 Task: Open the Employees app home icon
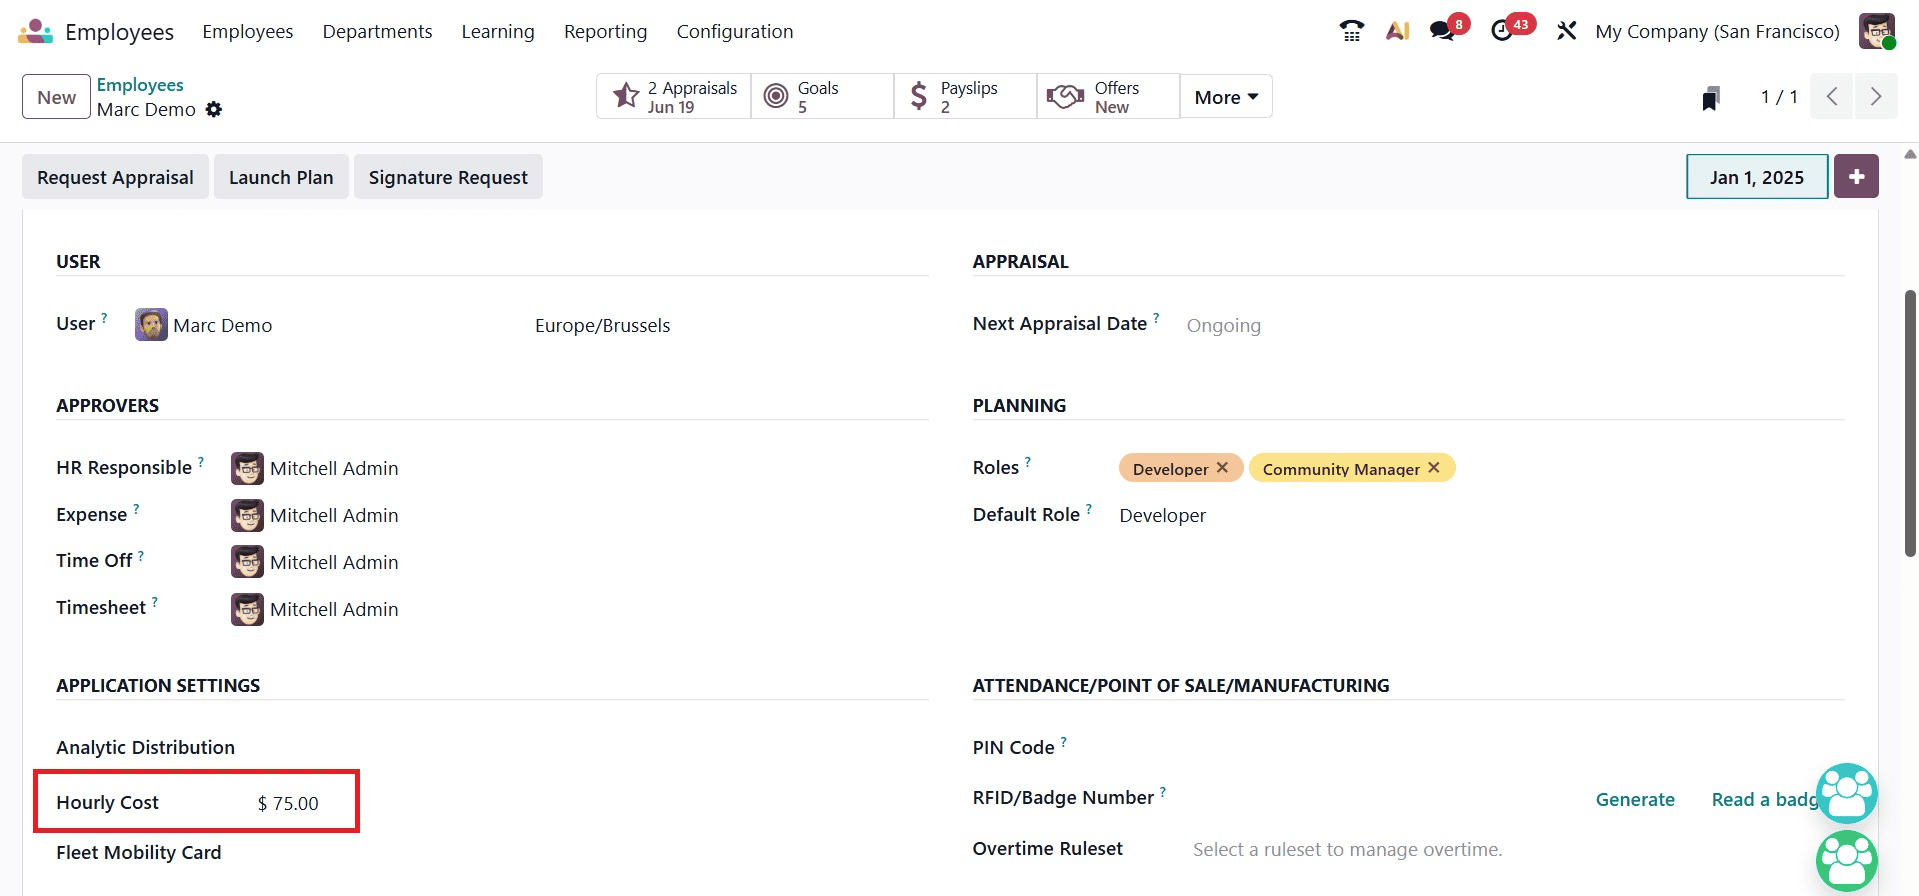(35, 32)
